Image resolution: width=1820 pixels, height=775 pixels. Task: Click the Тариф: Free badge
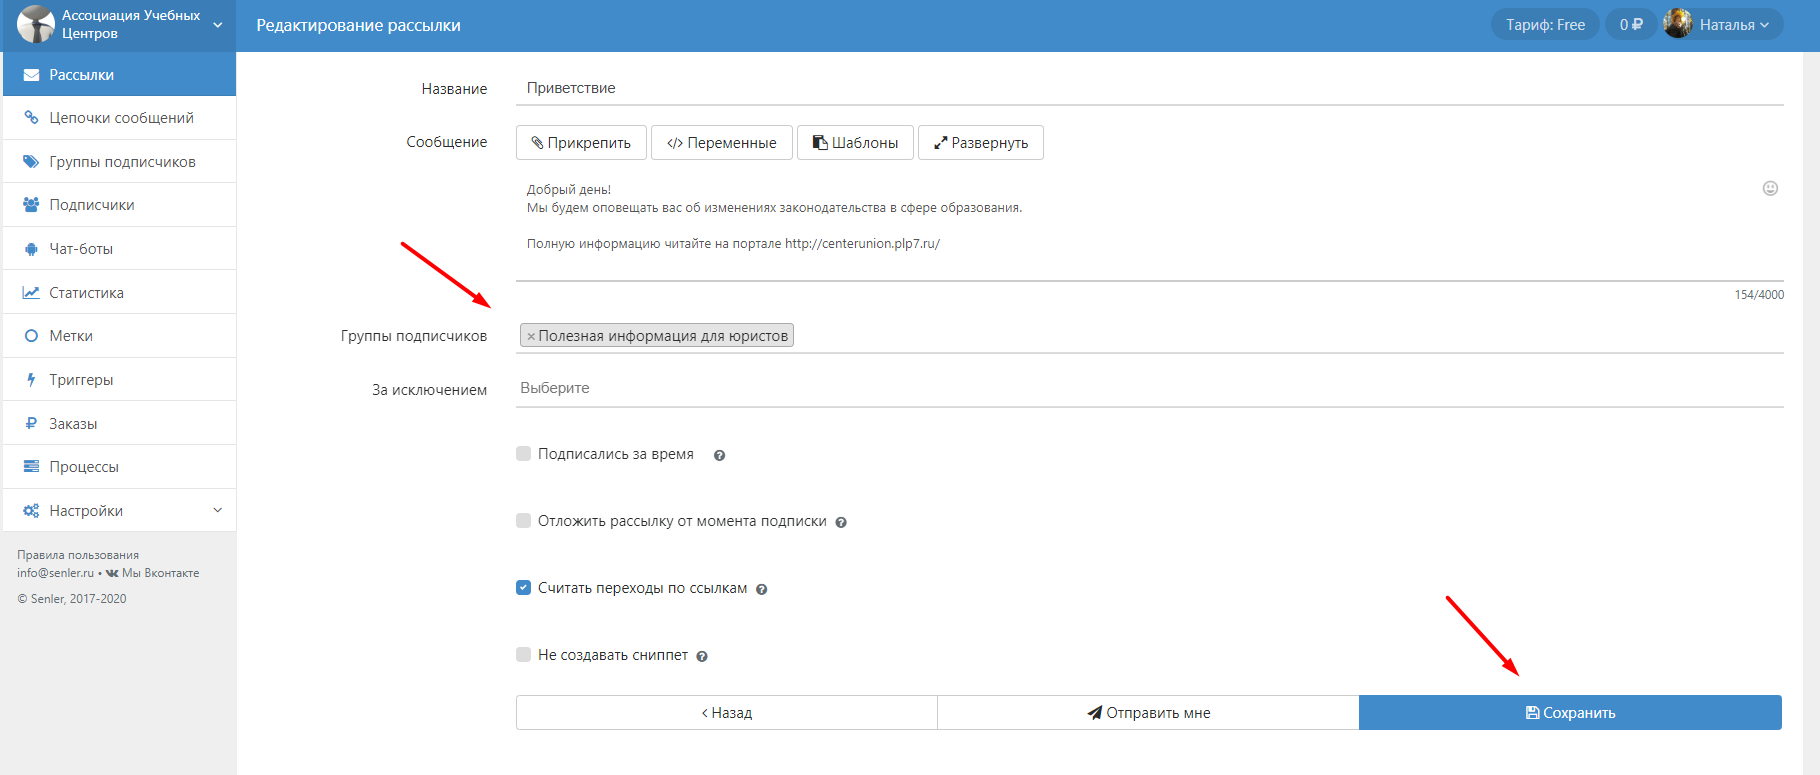1545,25
